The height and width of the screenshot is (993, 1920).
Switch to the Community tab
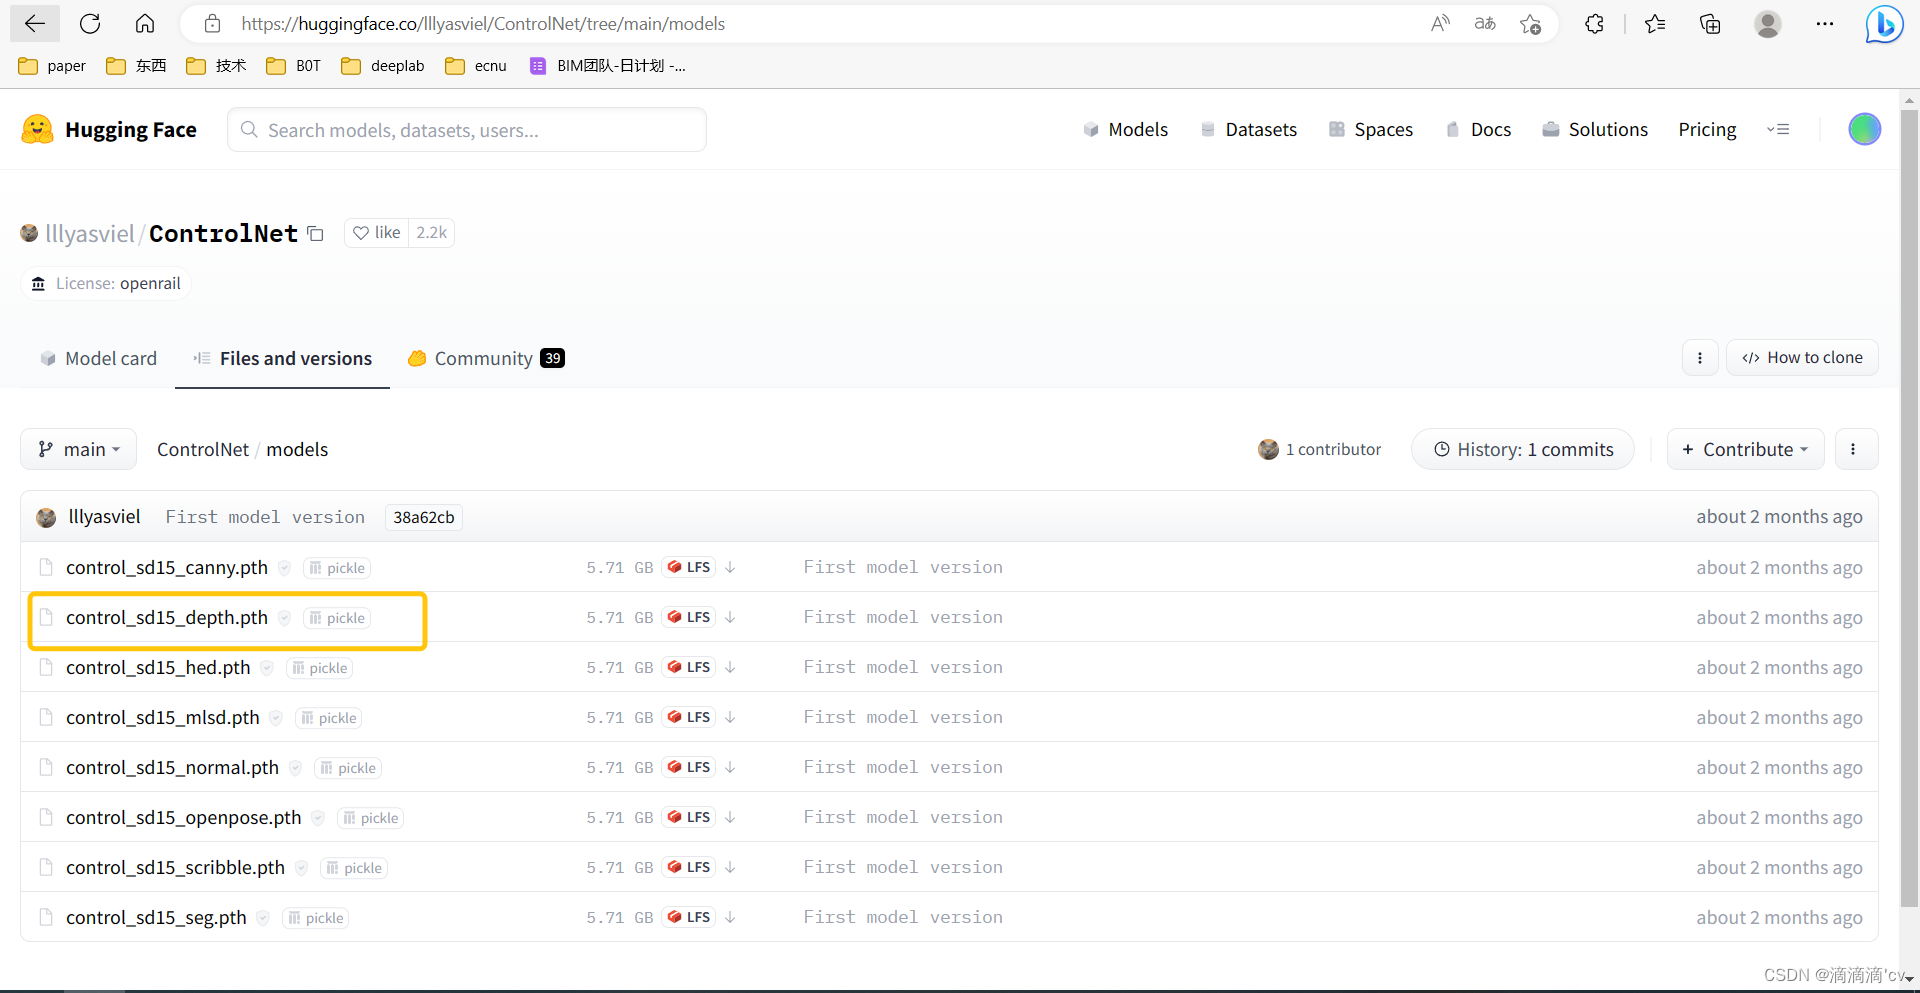[486, 358]
